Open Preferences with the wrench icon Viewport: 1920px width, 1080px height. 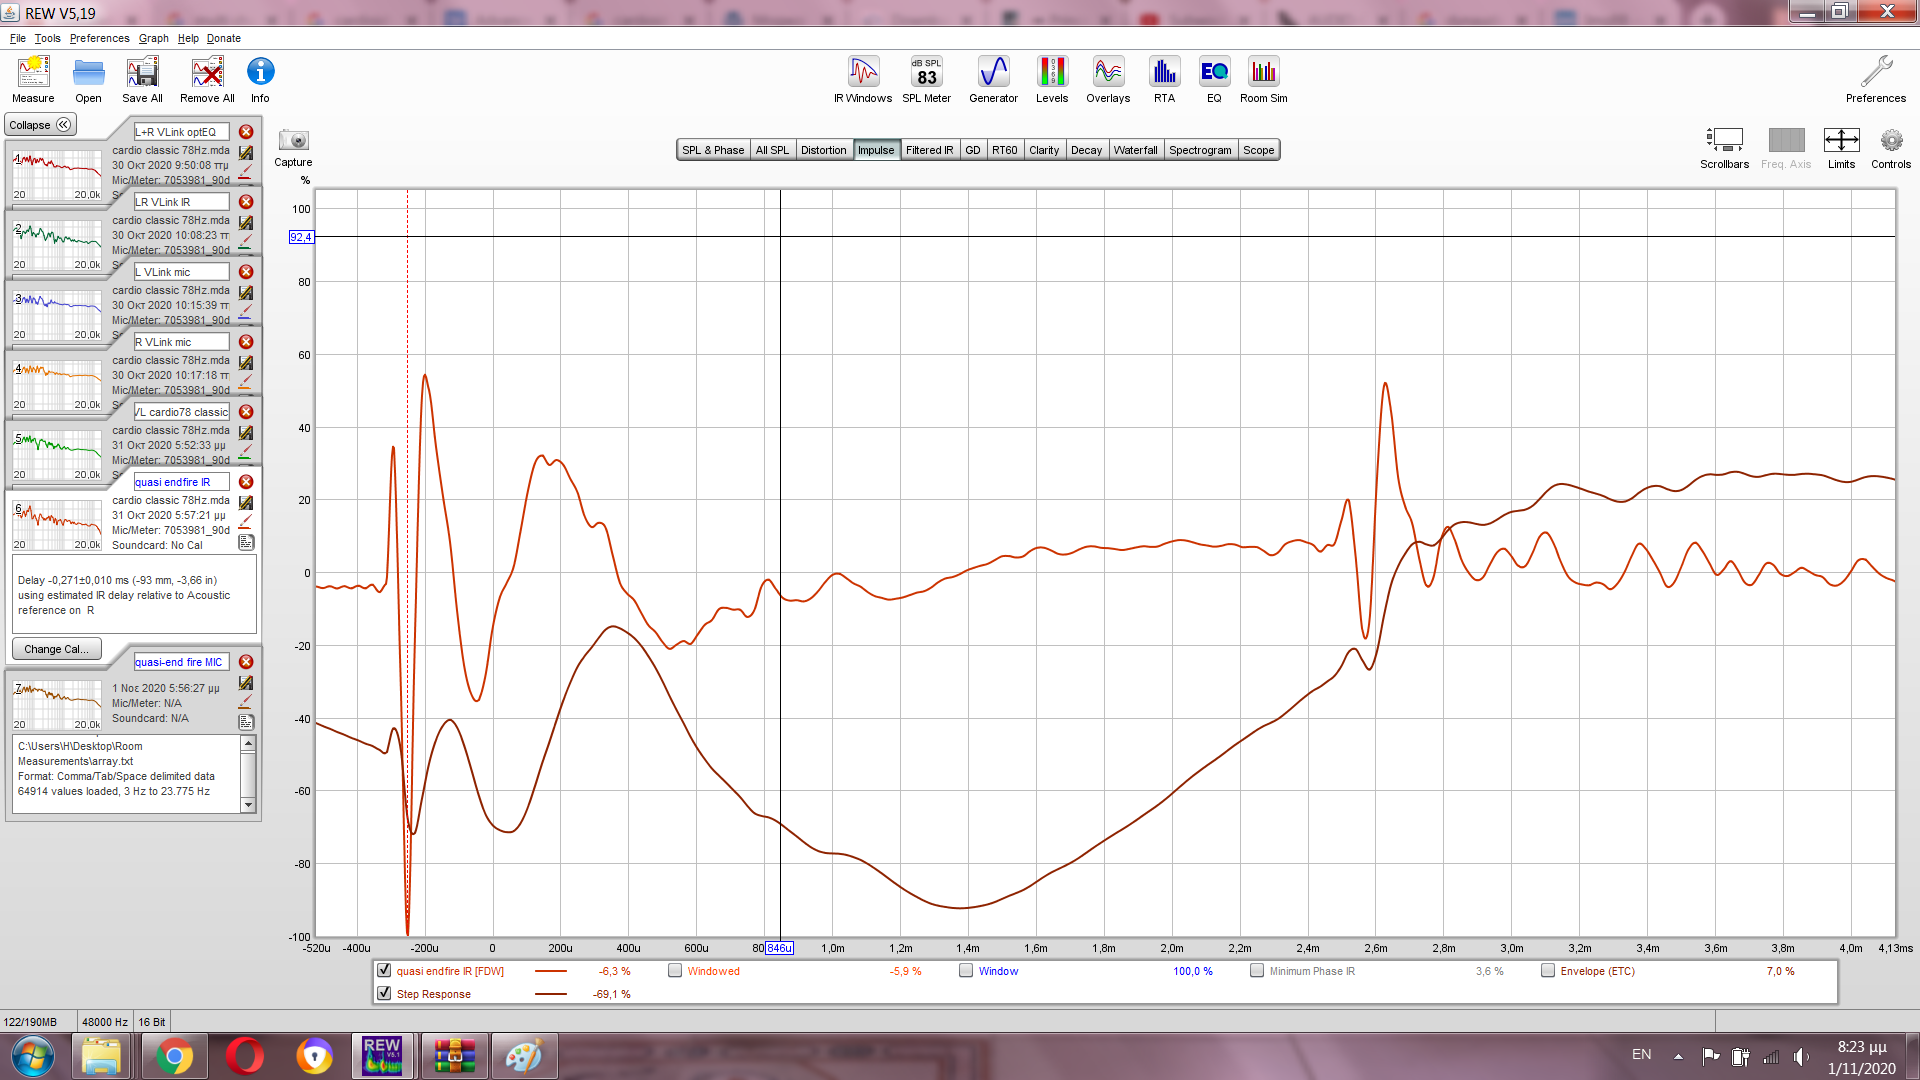pos(1876,79)
